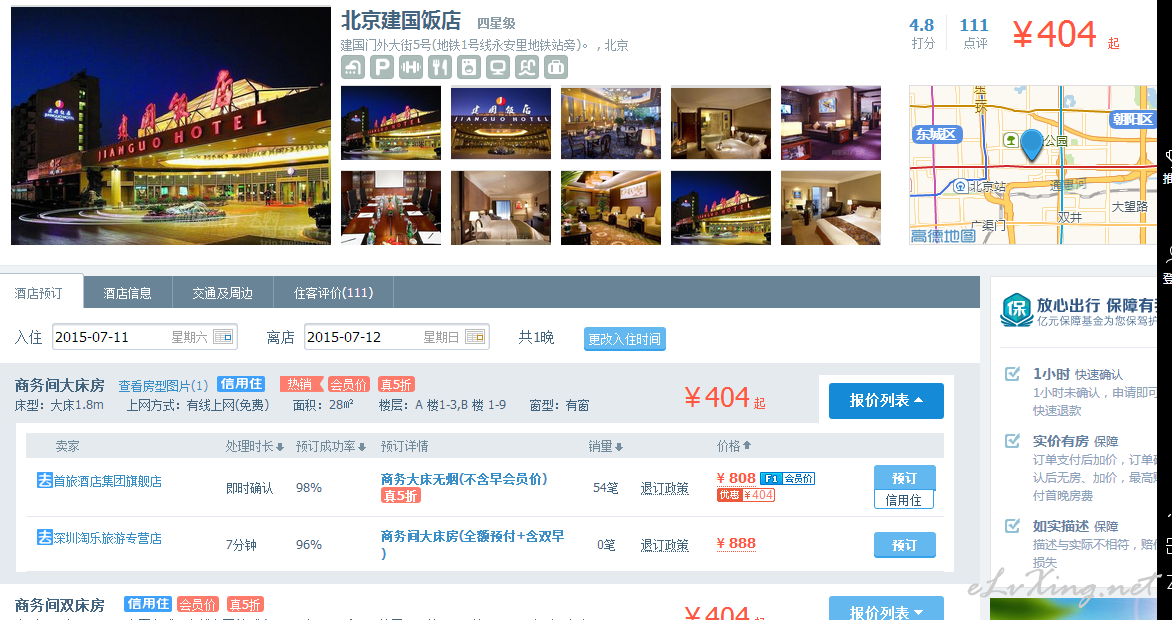This screenshot has width=1172, height=620.
Task: Click the 去 icon beside 深圳淘乐旅游专营店
Action: tap(45, 537)
